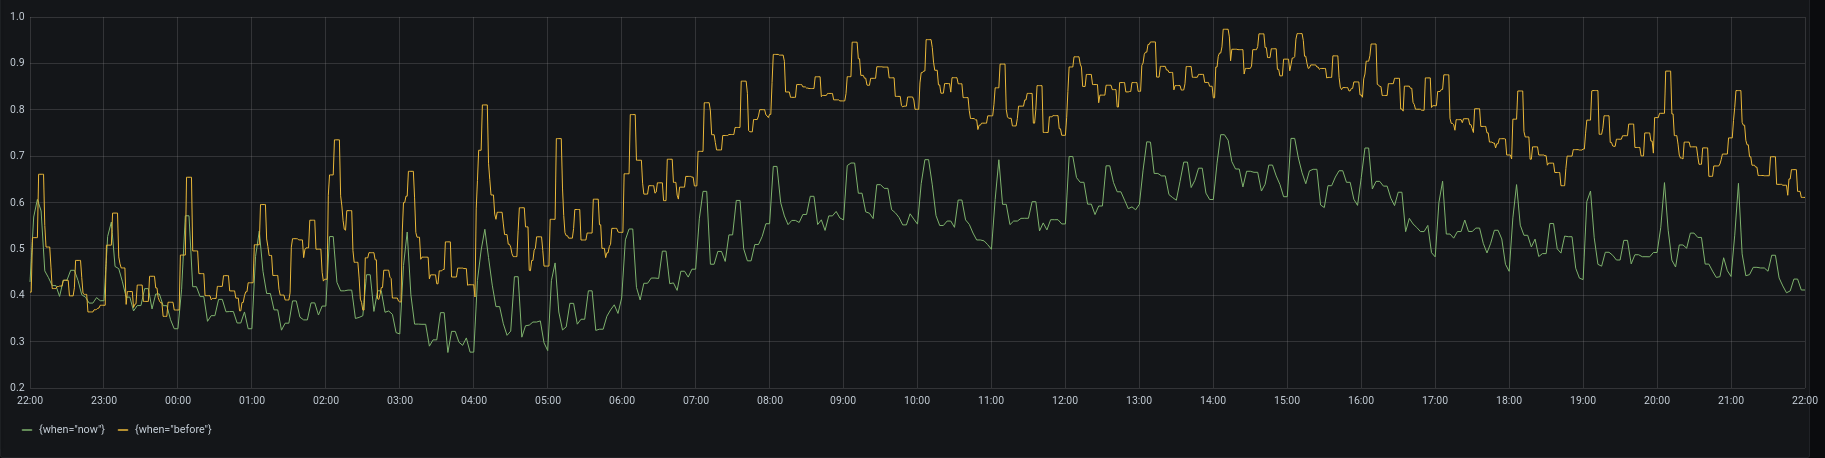Click the 03:00 time axis label
The height and width of the screenshot is (458, 1825).
400,400
